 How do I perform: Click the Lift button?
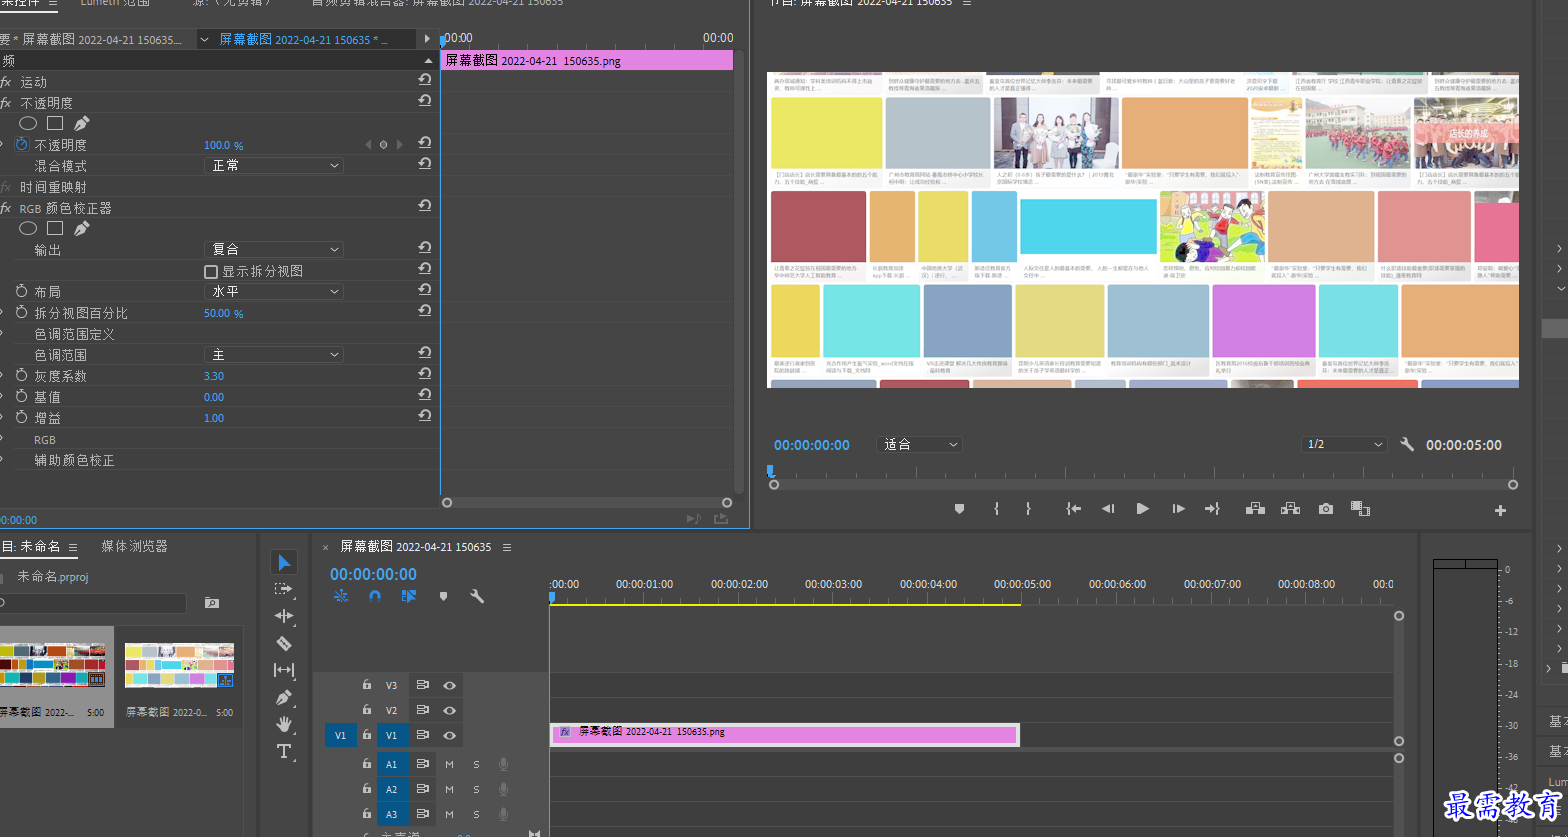point(1255,509)
